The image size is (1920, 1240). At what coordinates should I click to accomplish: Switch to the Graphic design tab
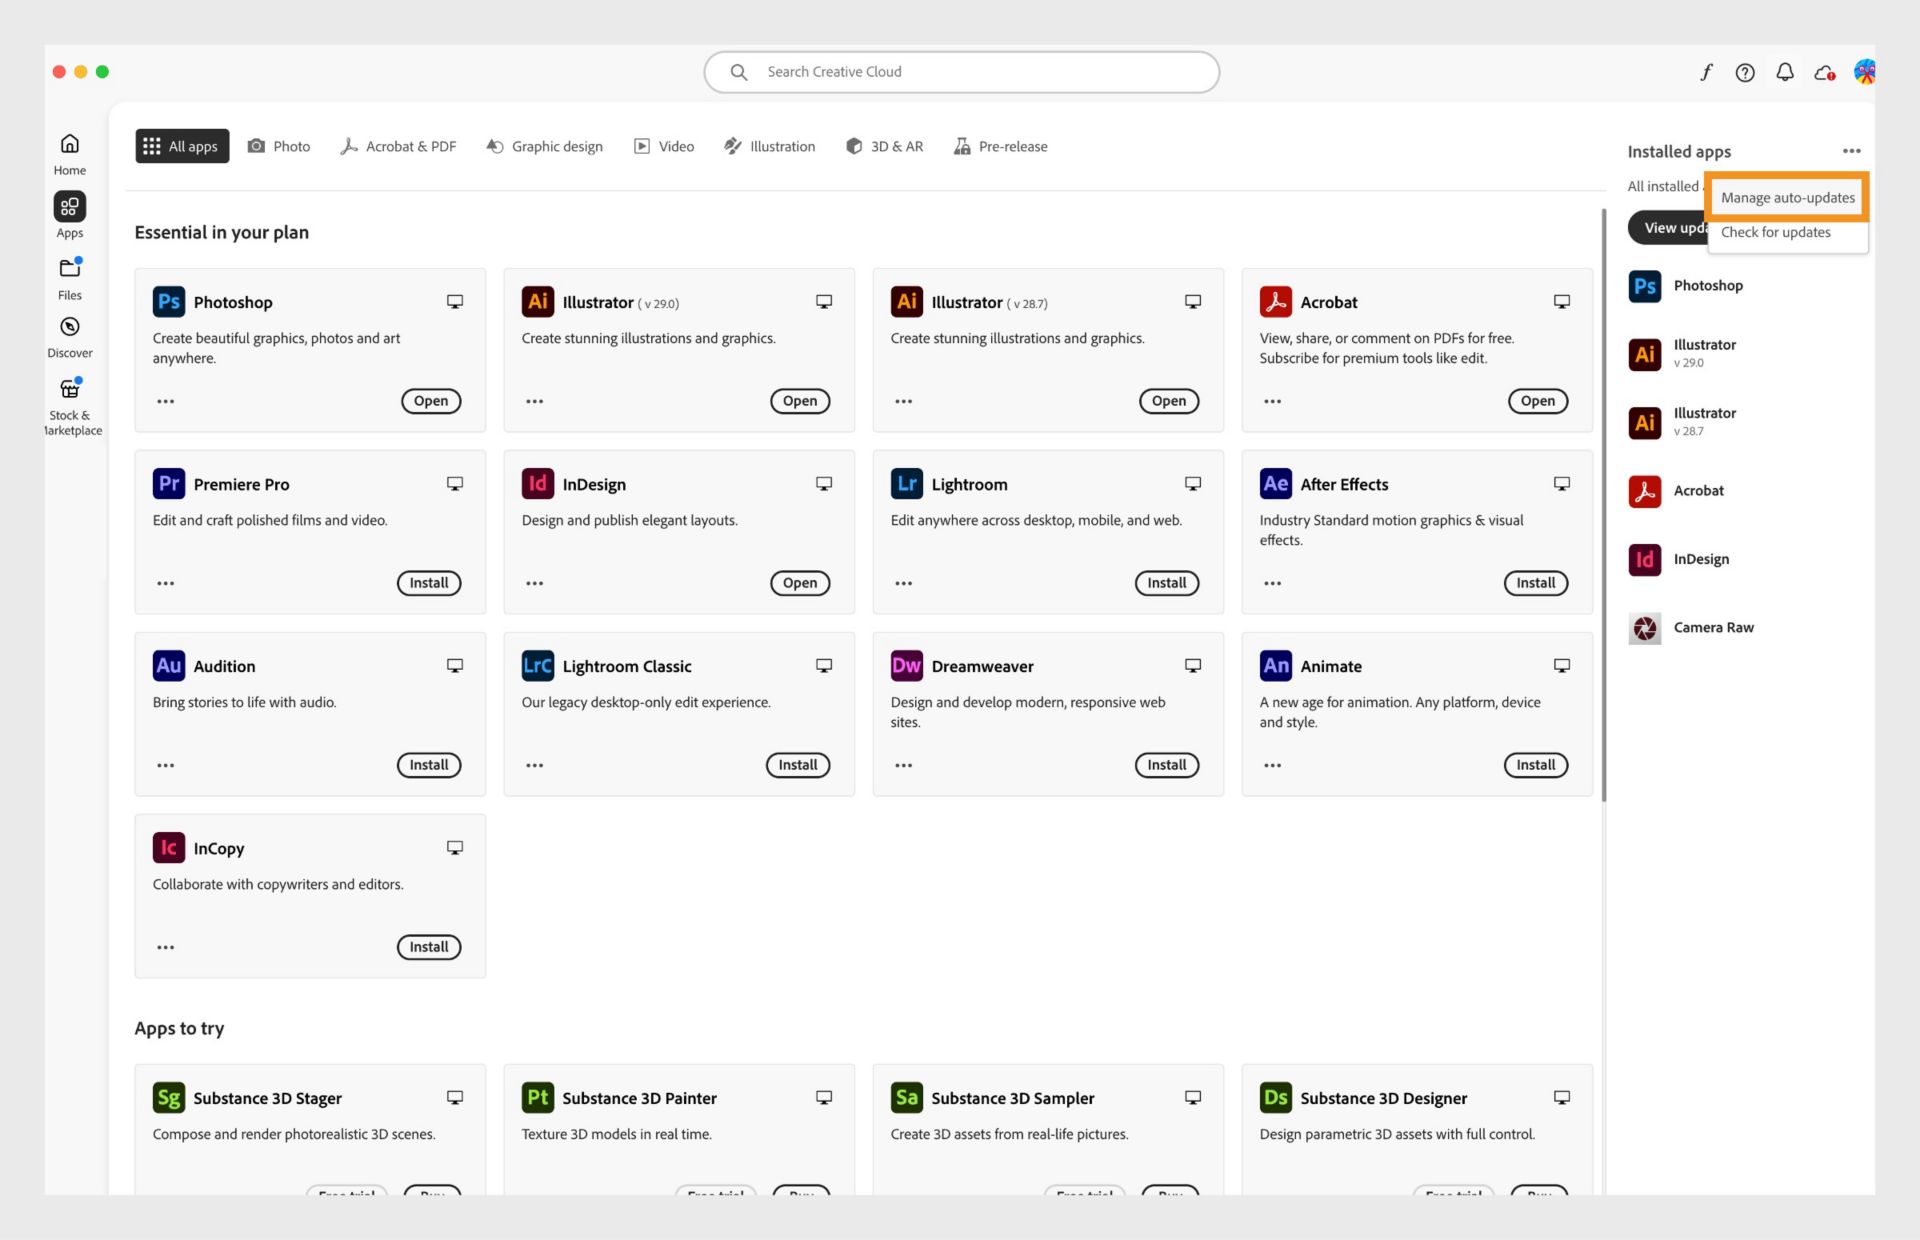[545, 146]
